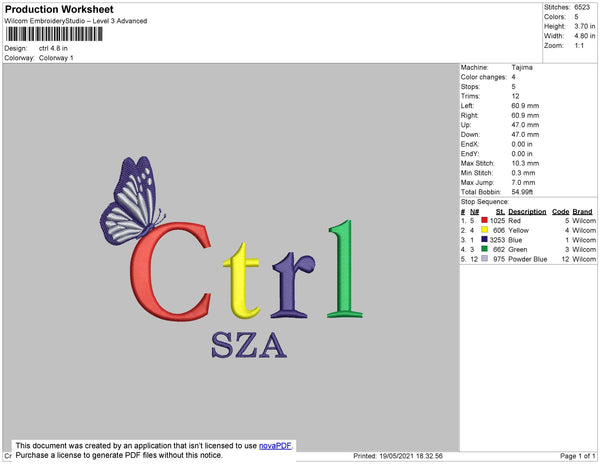Click the 'N#' column header
Image resolution: width=600 pixels, height=464 pixels.
coord(474,212)
